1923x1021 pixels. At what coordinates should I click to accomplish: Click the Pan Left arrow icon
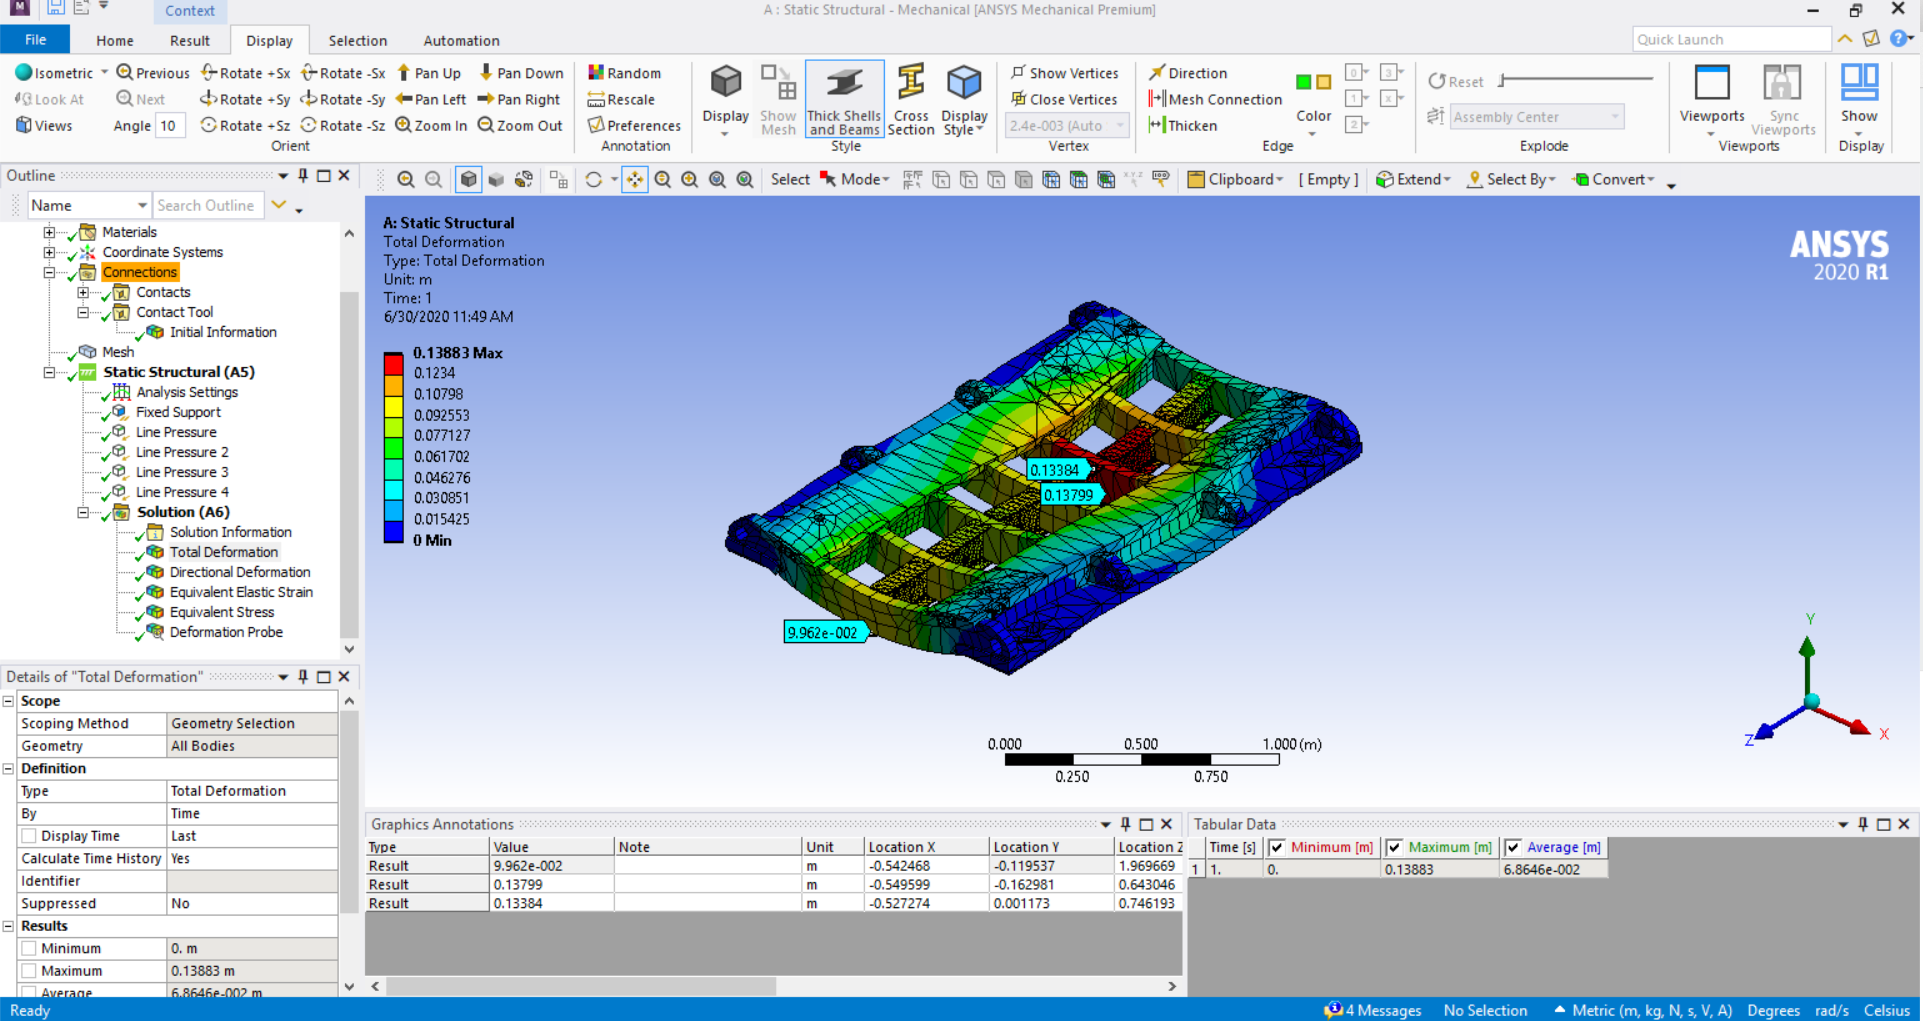[404, 99]
